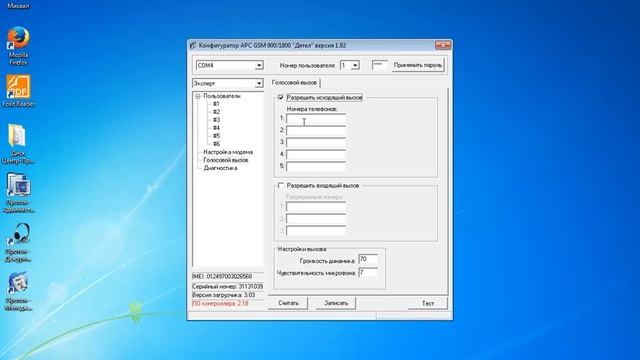
Task: Select Диагностика in the tree
Action: (x=220, y=168)
